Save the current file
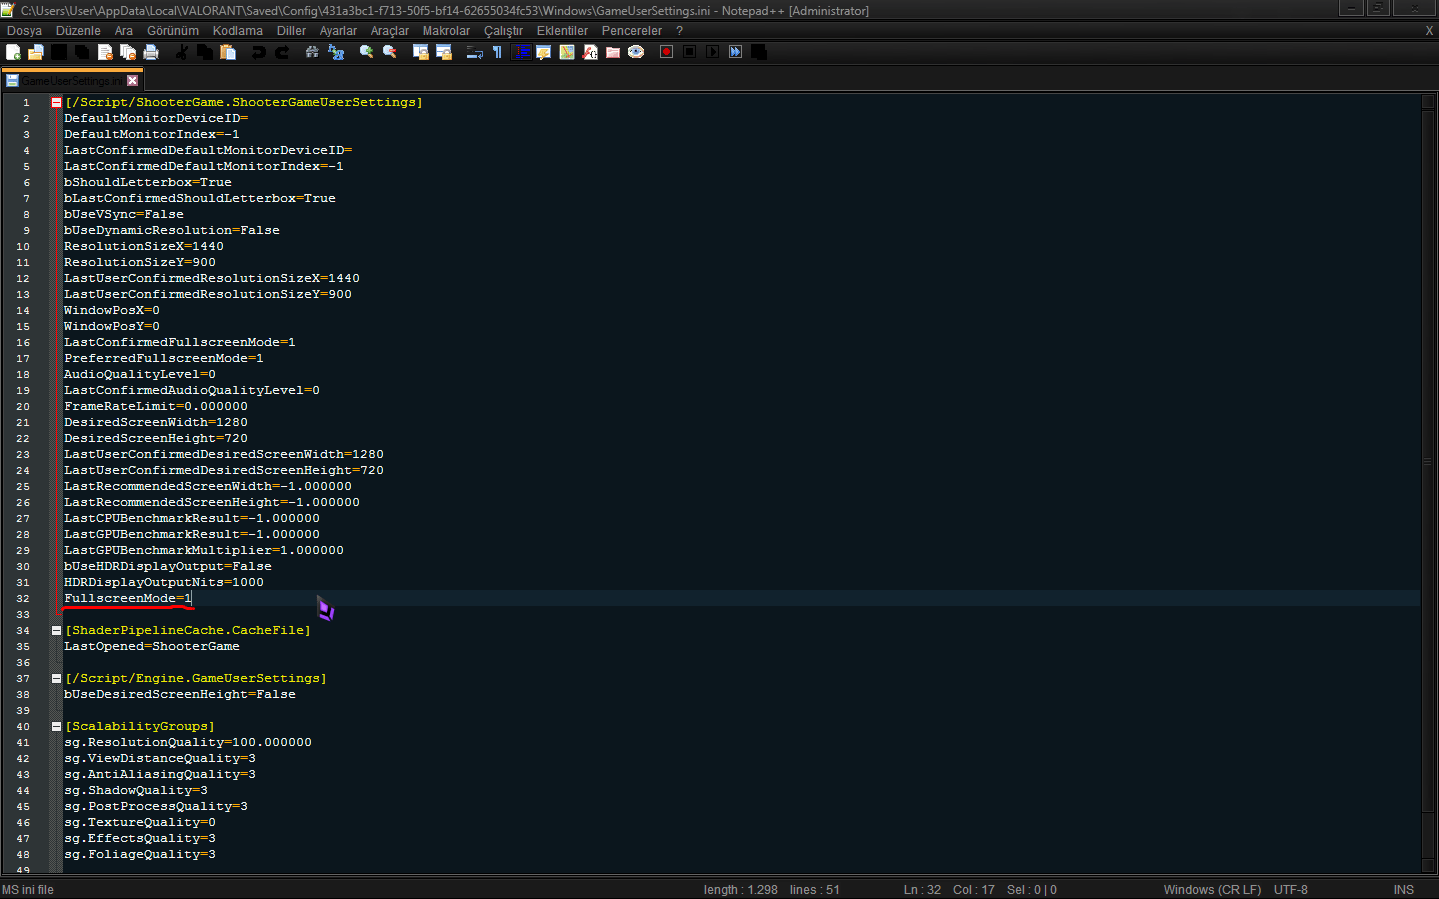1439x899 pixels. click(x=57, y=51)
